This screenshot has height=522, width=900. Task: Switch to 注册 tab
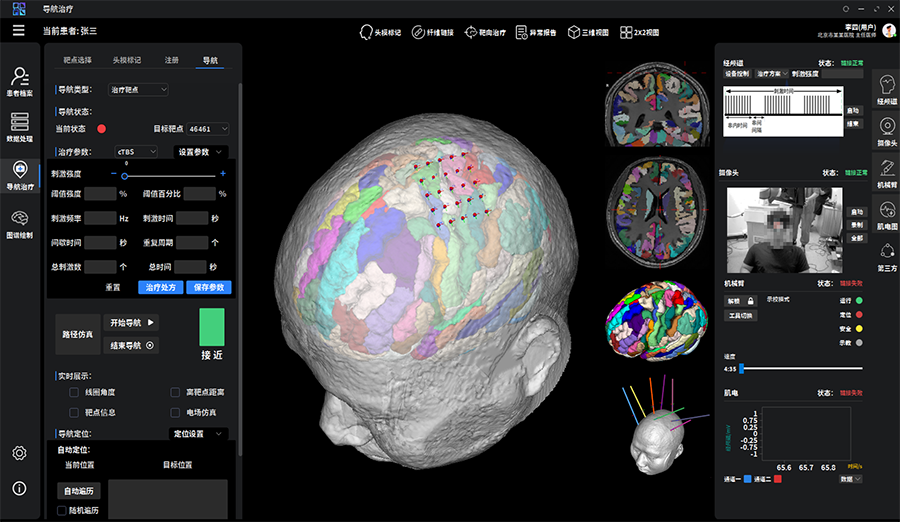[172, 60]
